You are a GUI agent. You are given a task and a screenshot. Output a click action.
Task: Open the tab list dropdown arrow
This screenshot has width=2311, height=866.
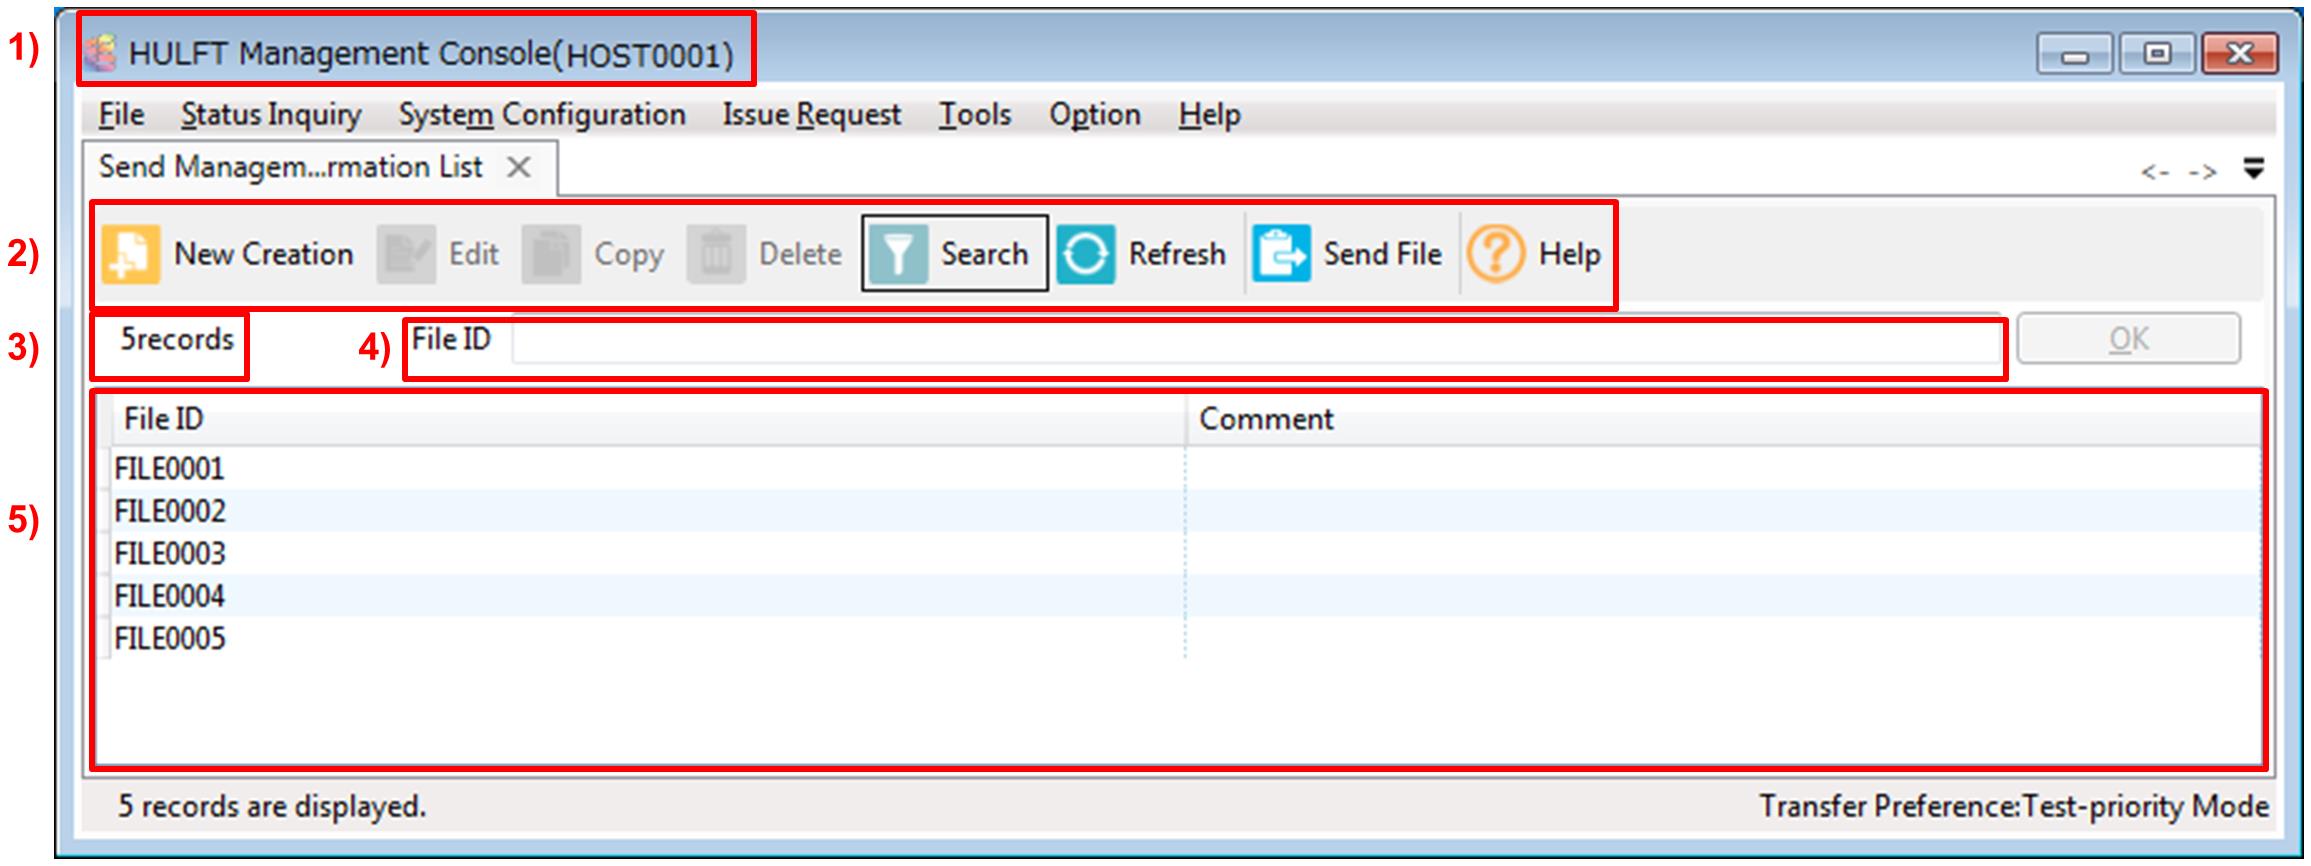2253,168
